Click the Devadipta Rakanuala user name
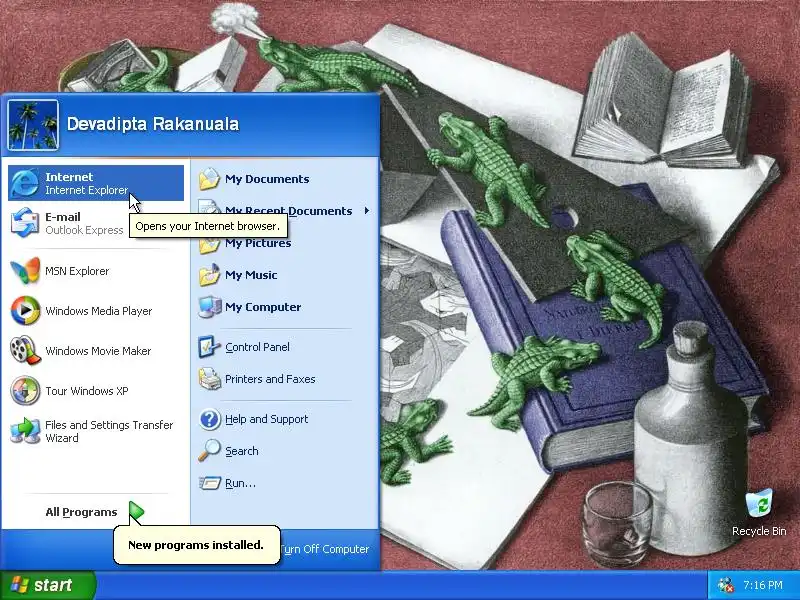This screenshot has height=600, width=800. pyautogui.click(x=153, y=124)
